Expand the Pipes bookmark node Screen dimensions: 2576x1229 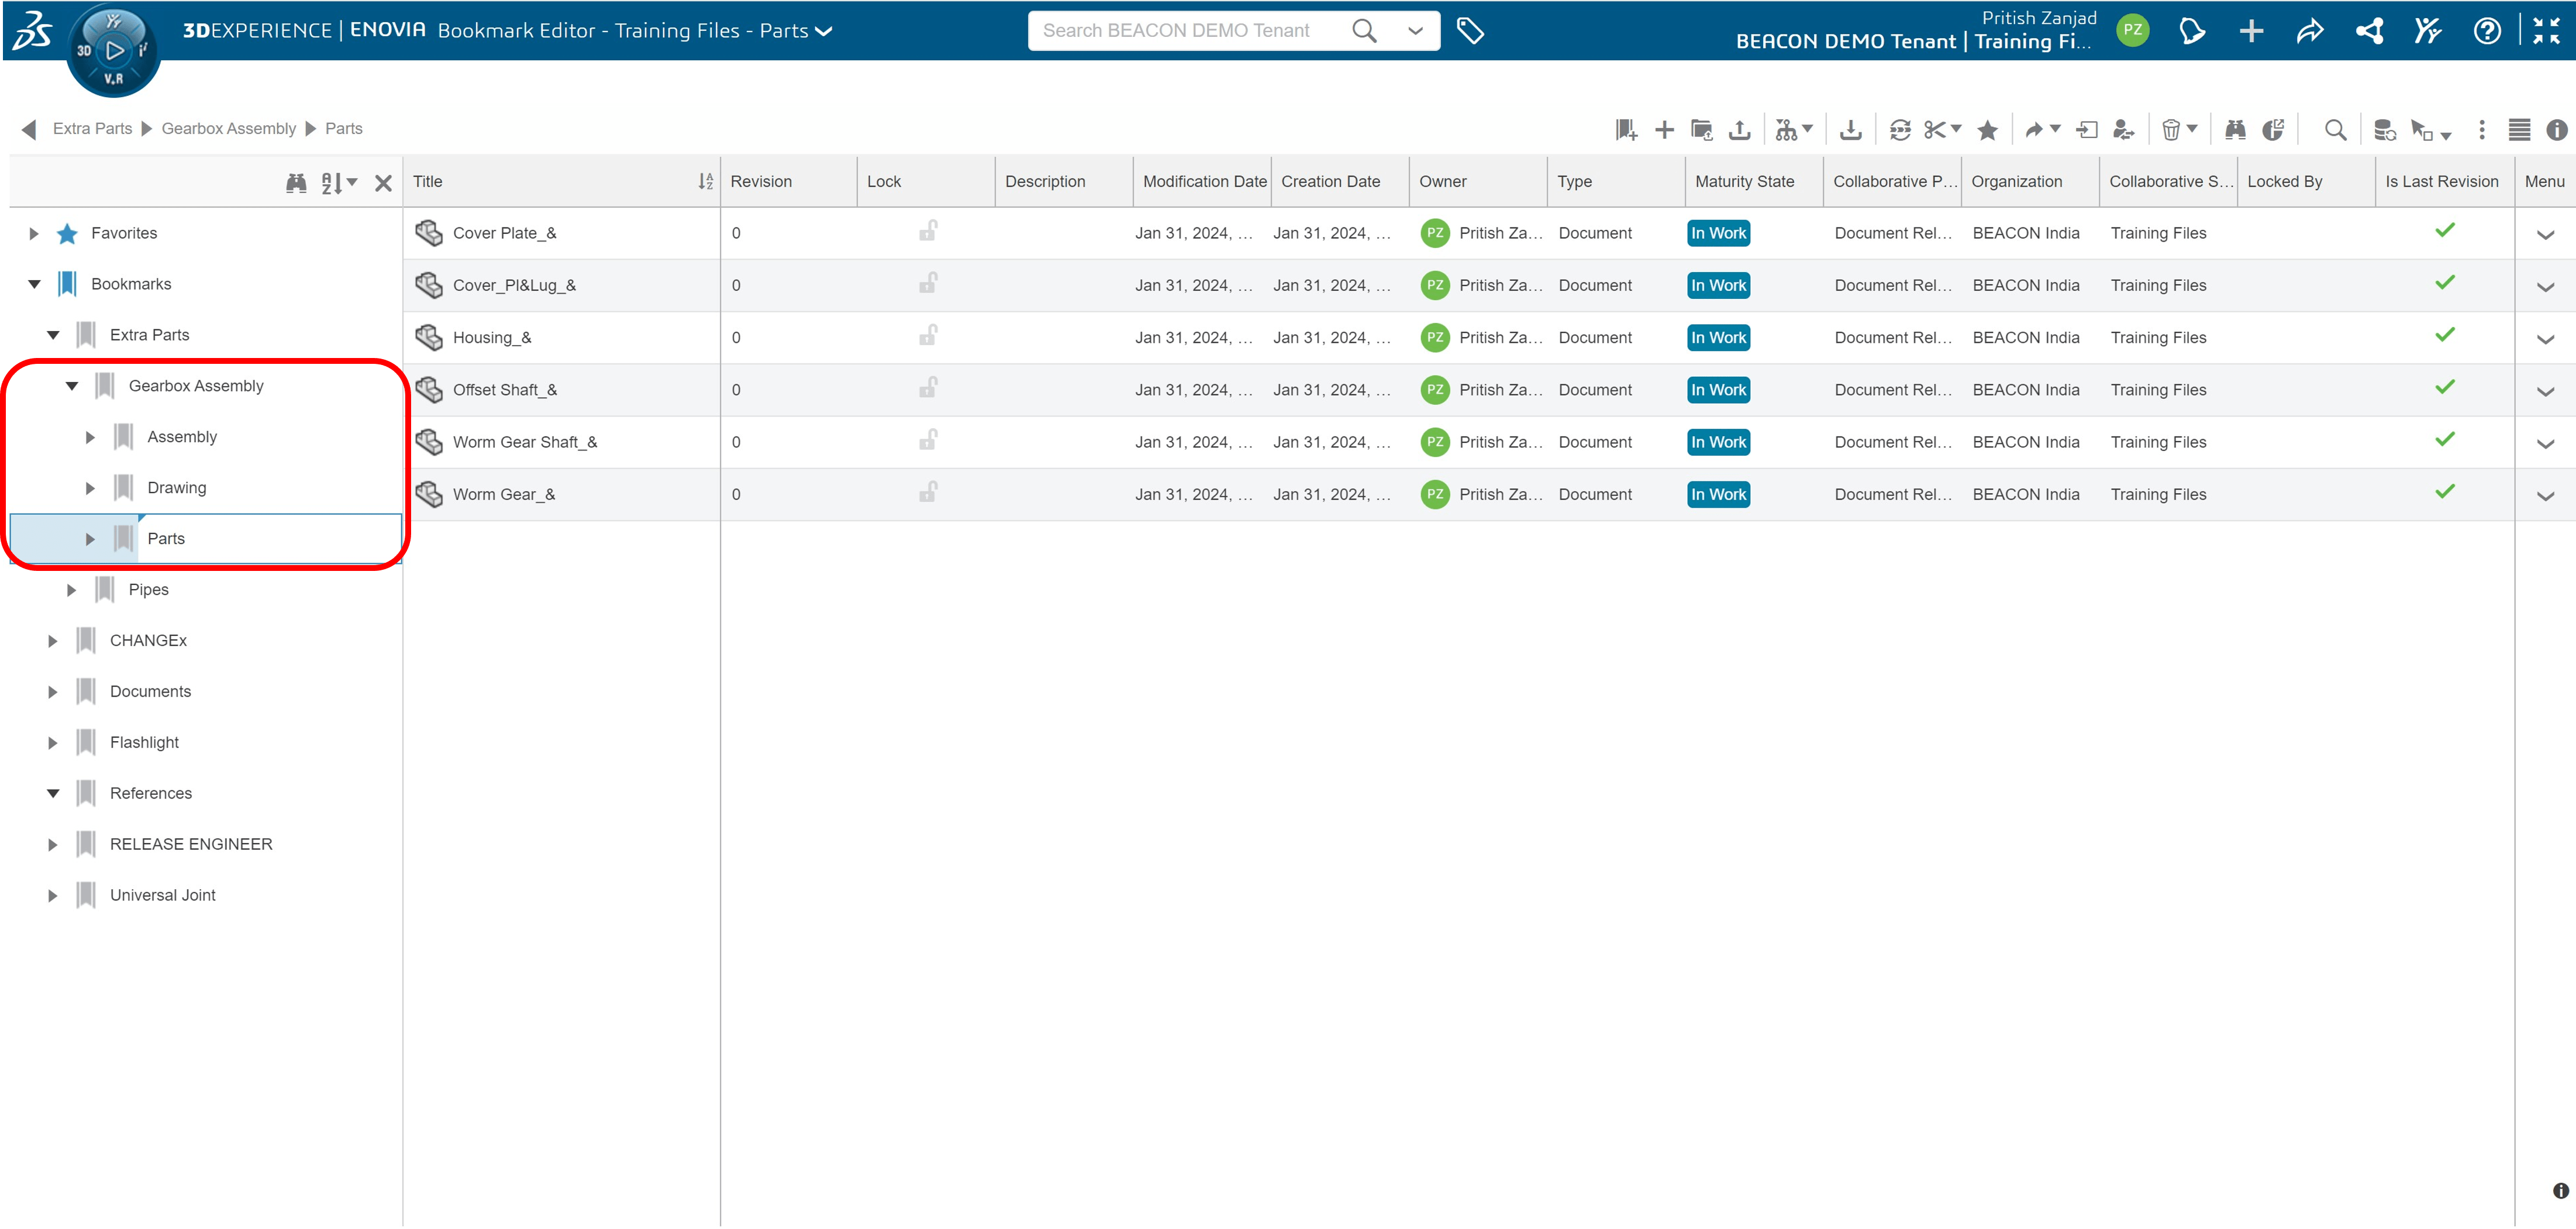(x=72, y=591)
